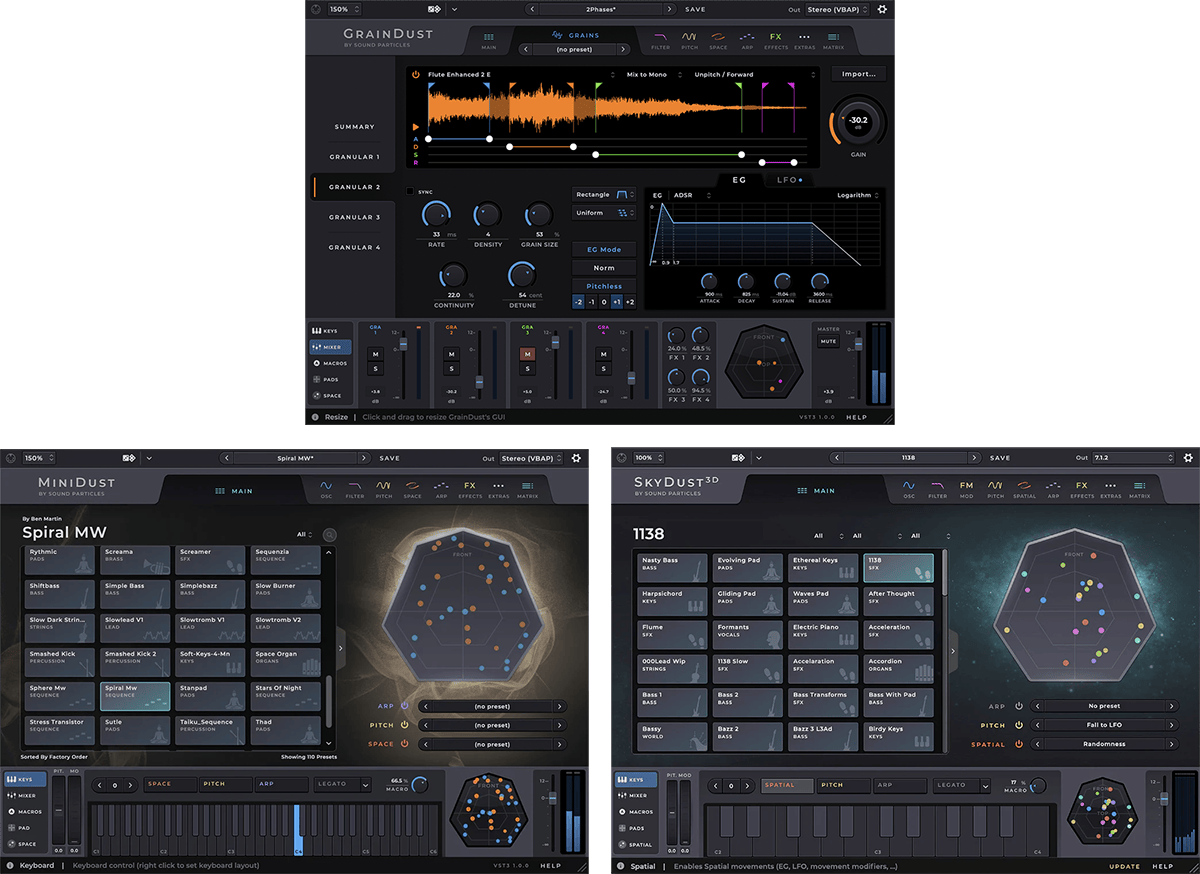The height and width of the screenshot is (874, 1200).
Task: Open MiniDust's Extras panel
Action: pyautogui.click(x=500, y=490)
